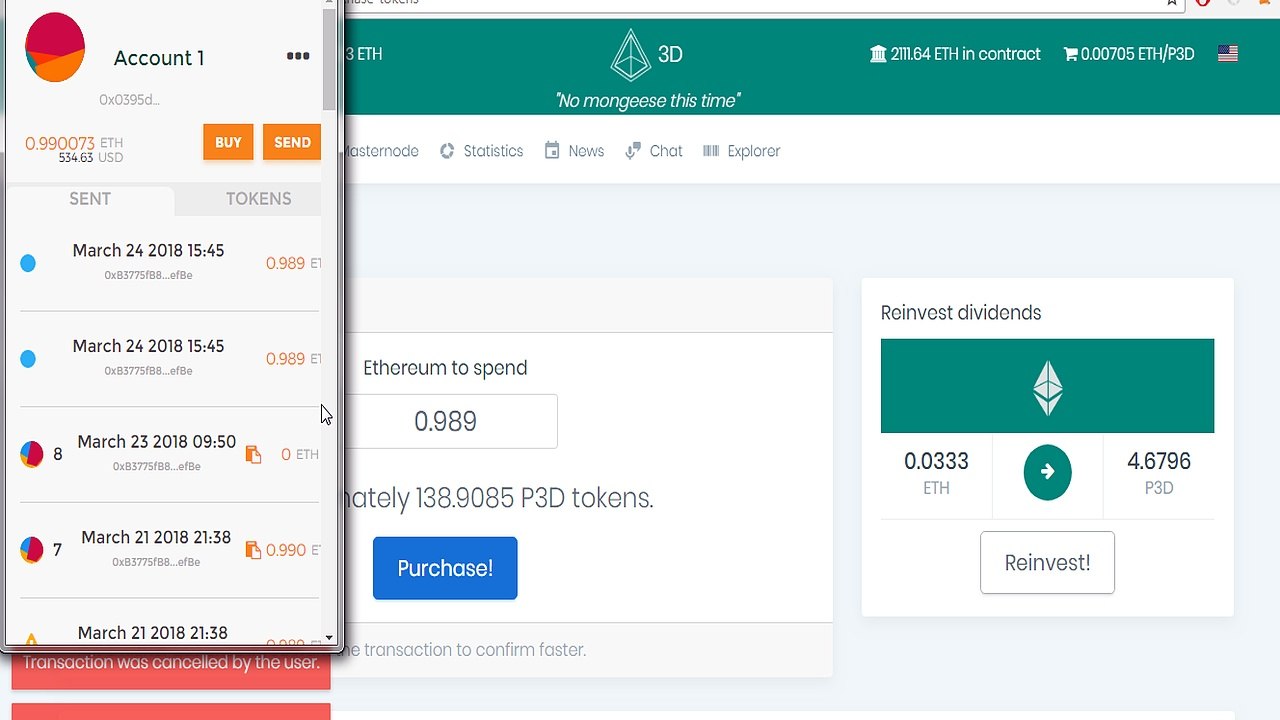Screen dimensions: 1280x720
Task: Copy transaction hash for transaction 7
Action: [x=253, y=550]
